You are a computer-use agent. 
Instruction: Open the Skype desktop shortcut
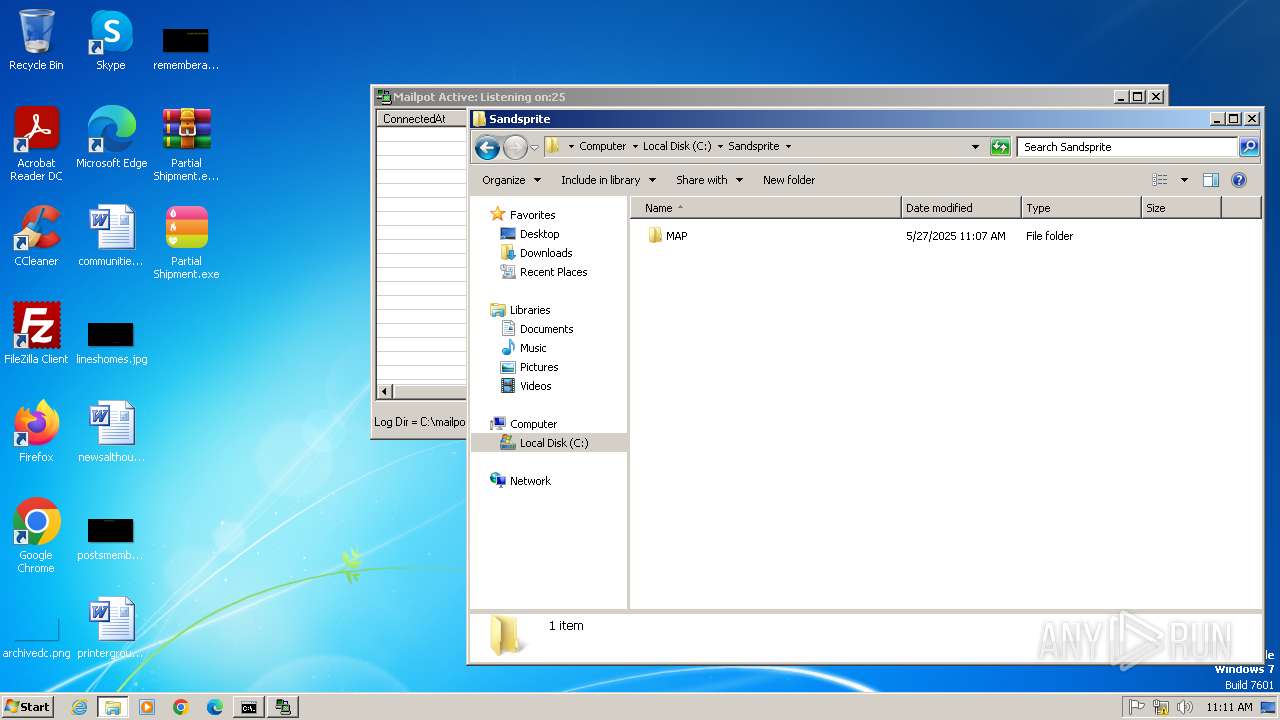tap(111, 40)
